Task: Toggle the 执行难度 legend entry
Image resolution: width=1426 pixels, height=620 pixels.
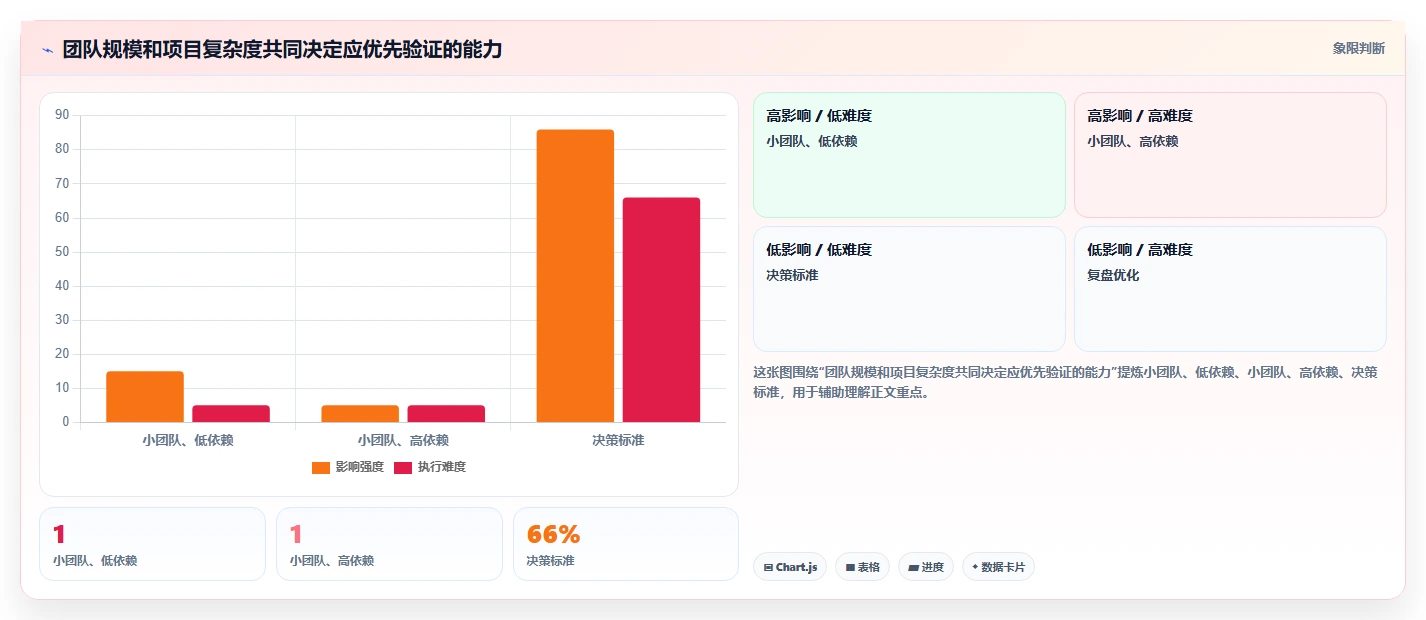Action: pyautogui.click(x=430, y=467)
